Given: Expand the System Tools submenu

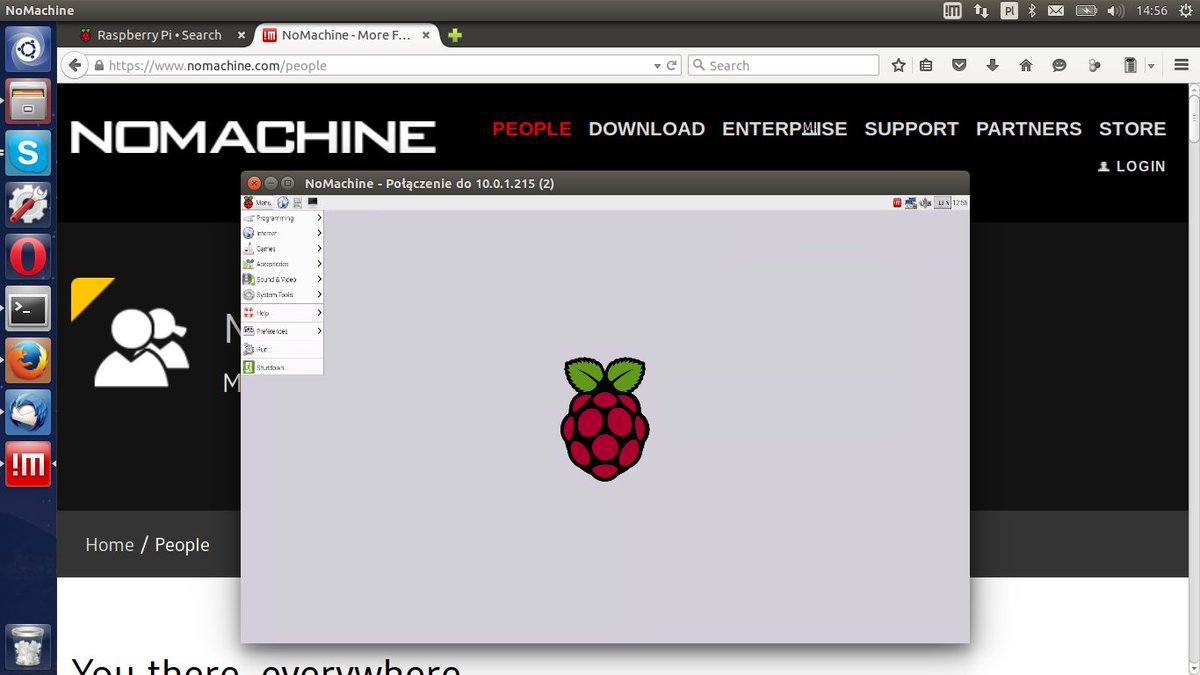Looking at the screenshot, I should [283, 295].
